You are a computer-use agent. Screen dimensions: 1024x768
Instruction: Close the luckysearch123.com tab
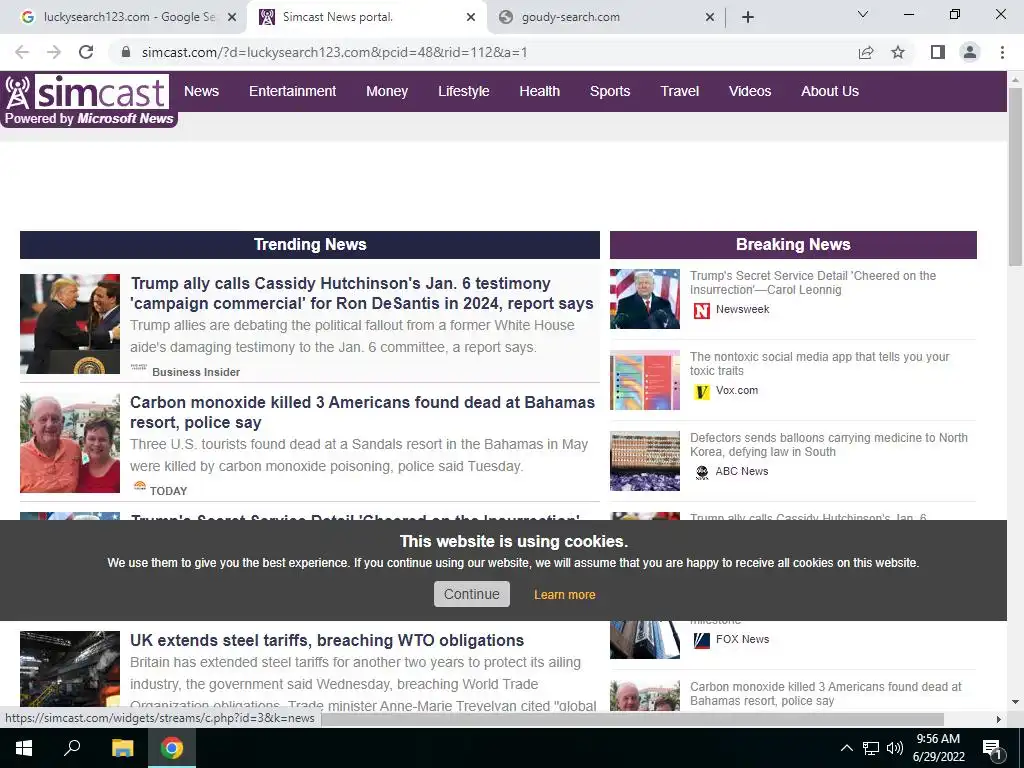(232, 18)
